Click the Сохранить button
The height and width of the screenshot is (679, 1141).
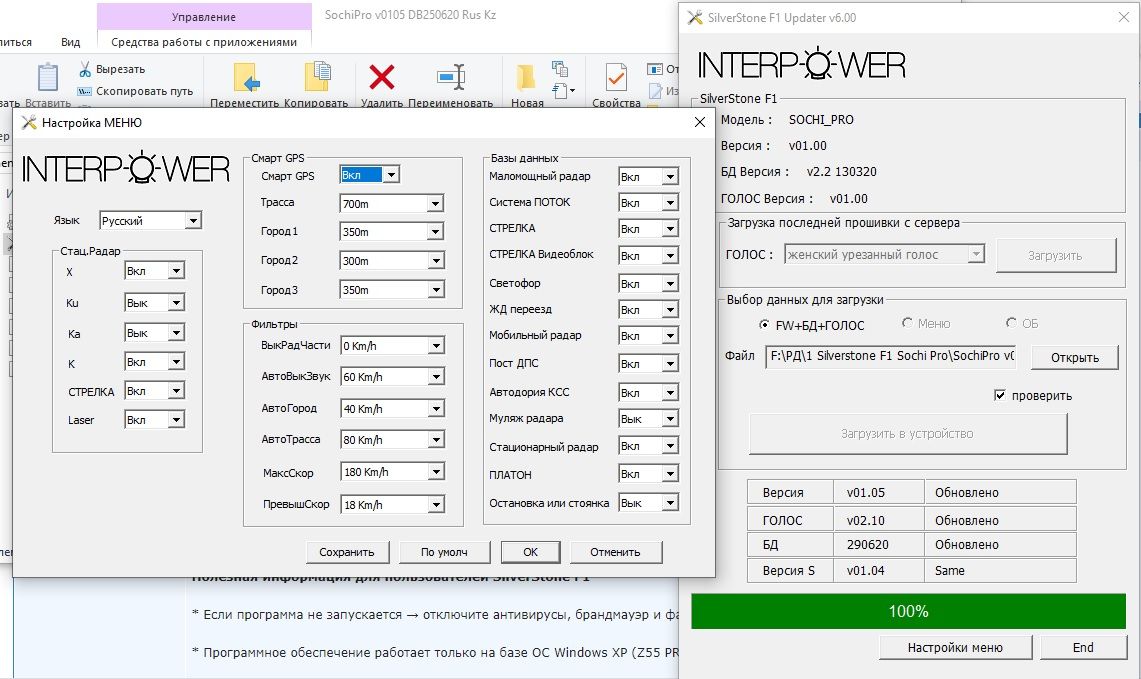347,552
